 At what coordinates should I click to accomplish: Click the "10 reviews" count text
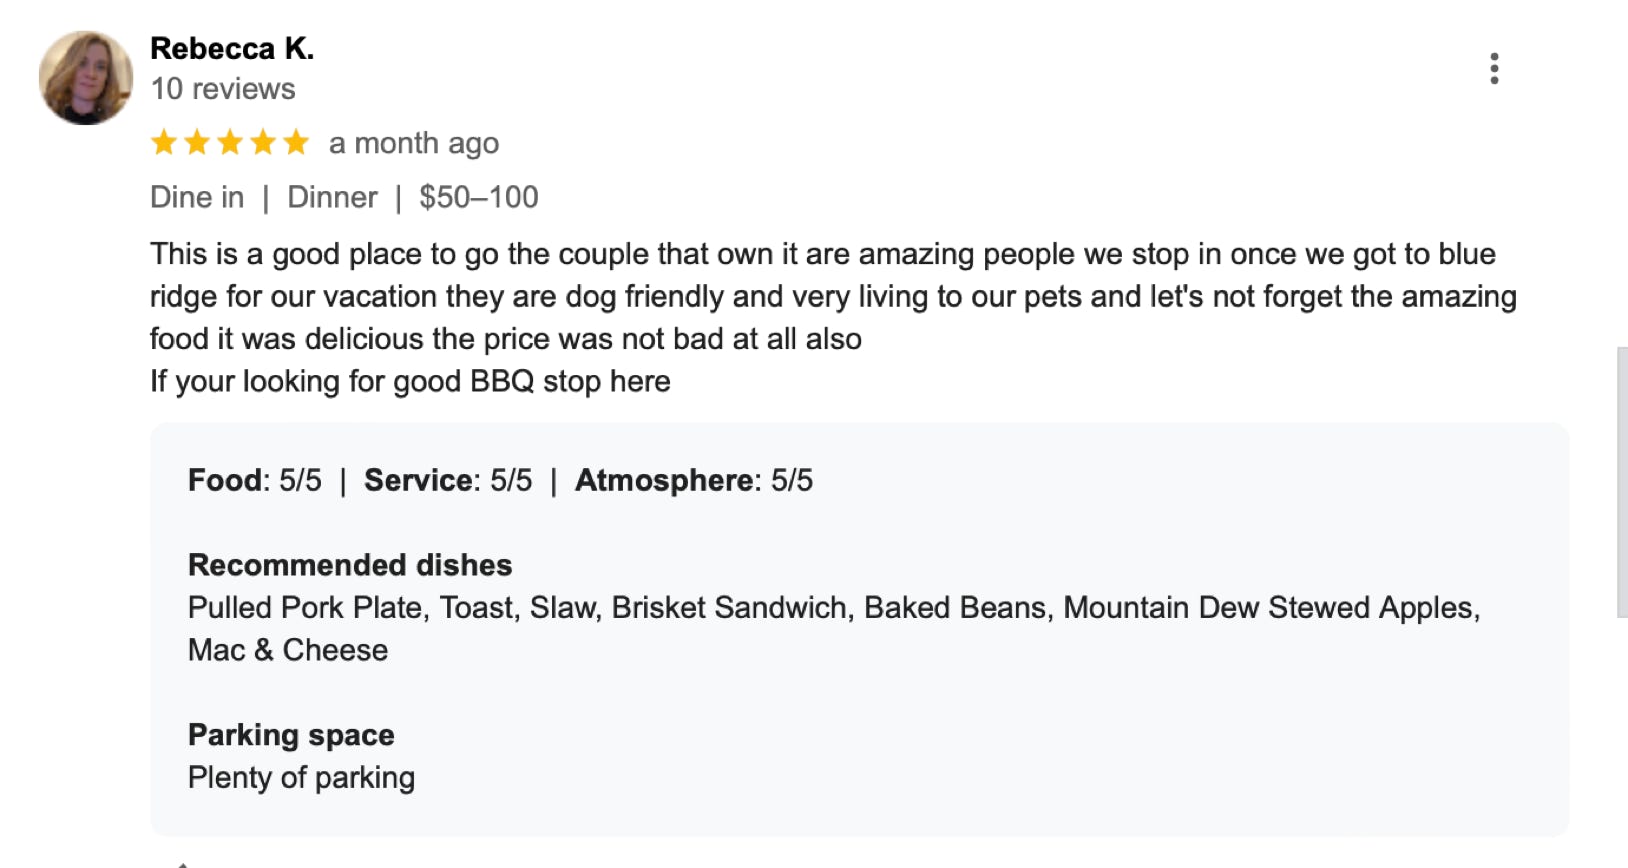coord(223,89)
